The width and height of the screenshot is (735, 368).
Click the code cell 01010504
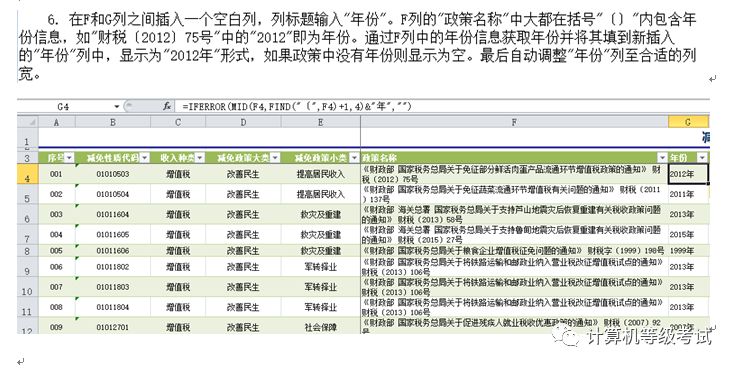112,194
